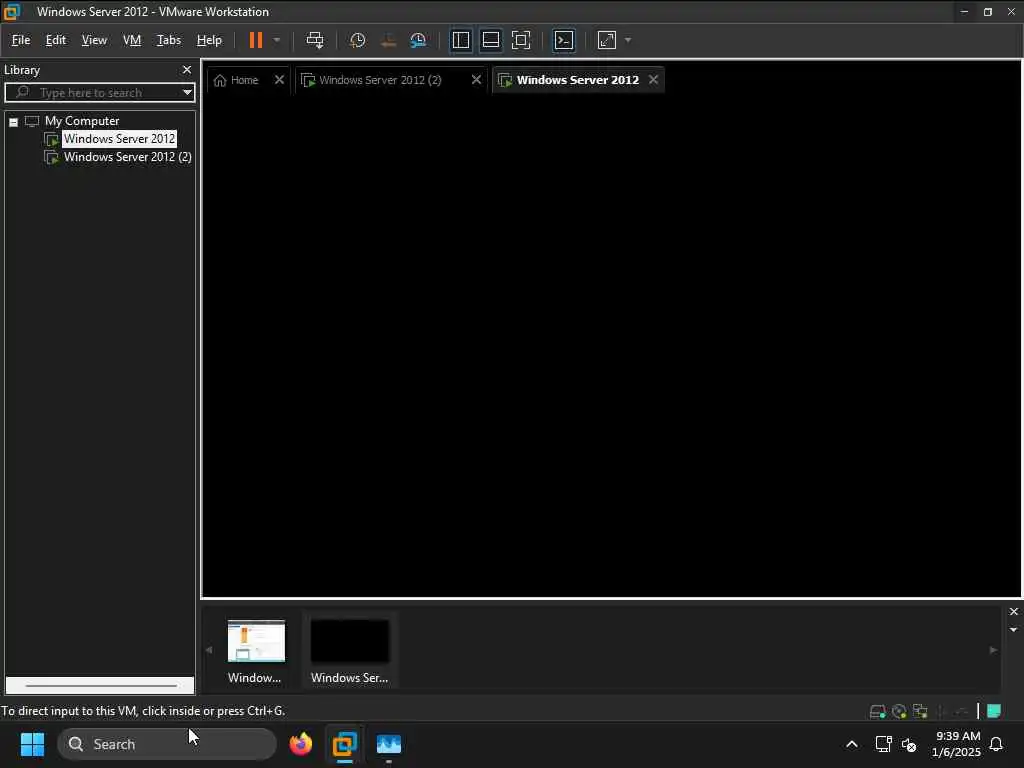Click the VMware title bar app icon
Image resolution: width=1024 pixels, height=768 pixels.
[12, 11]
